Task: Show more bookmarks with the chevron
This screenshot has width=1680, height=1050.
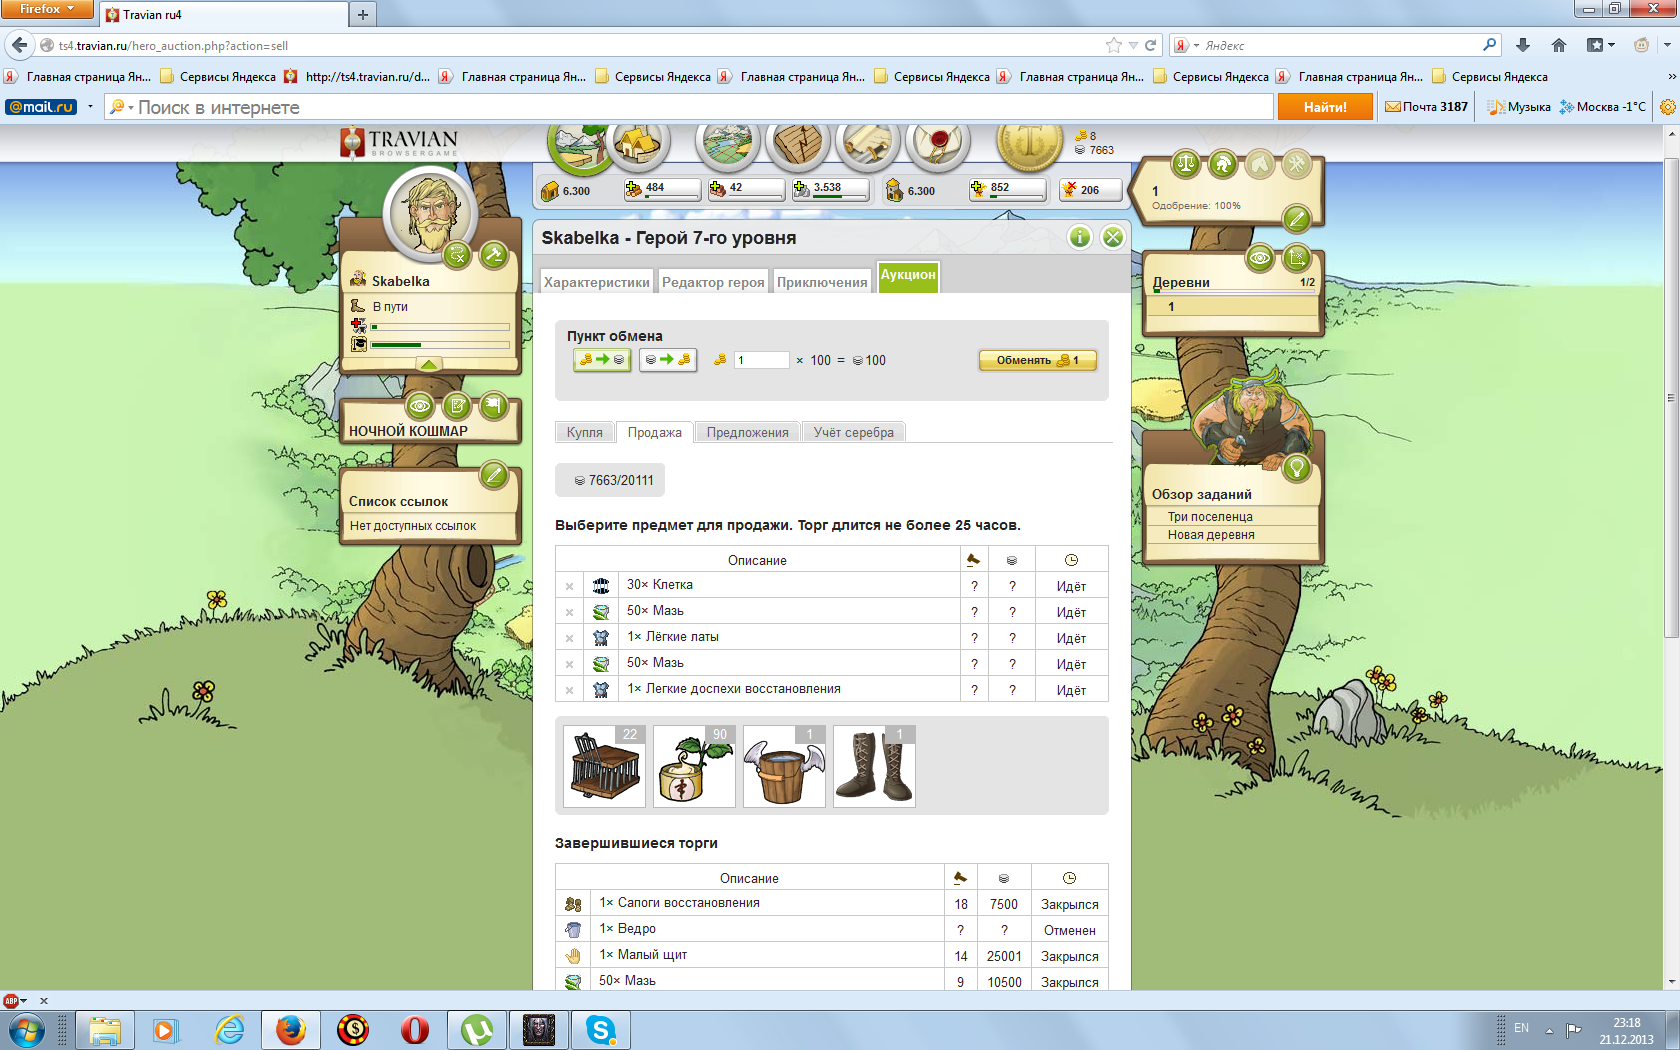Action: (1671, 76)
